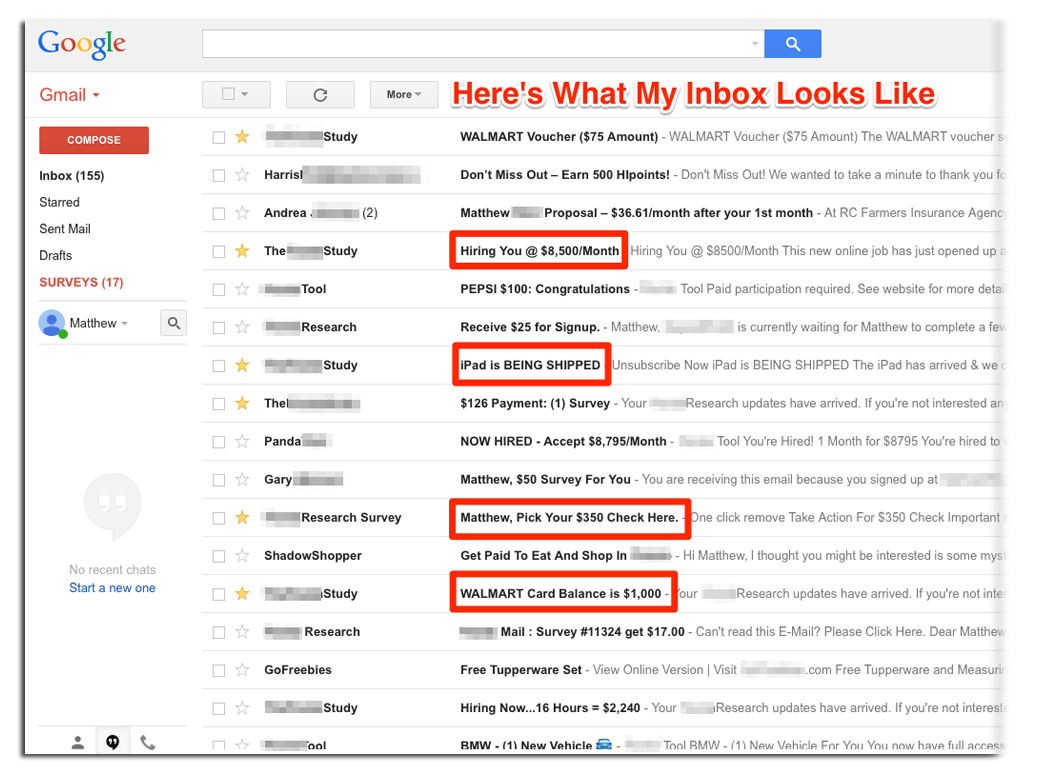The height and width of the screenshot is (772, 1038).
Task: Click the blue search magnifier button
Action: pos(792,44)
